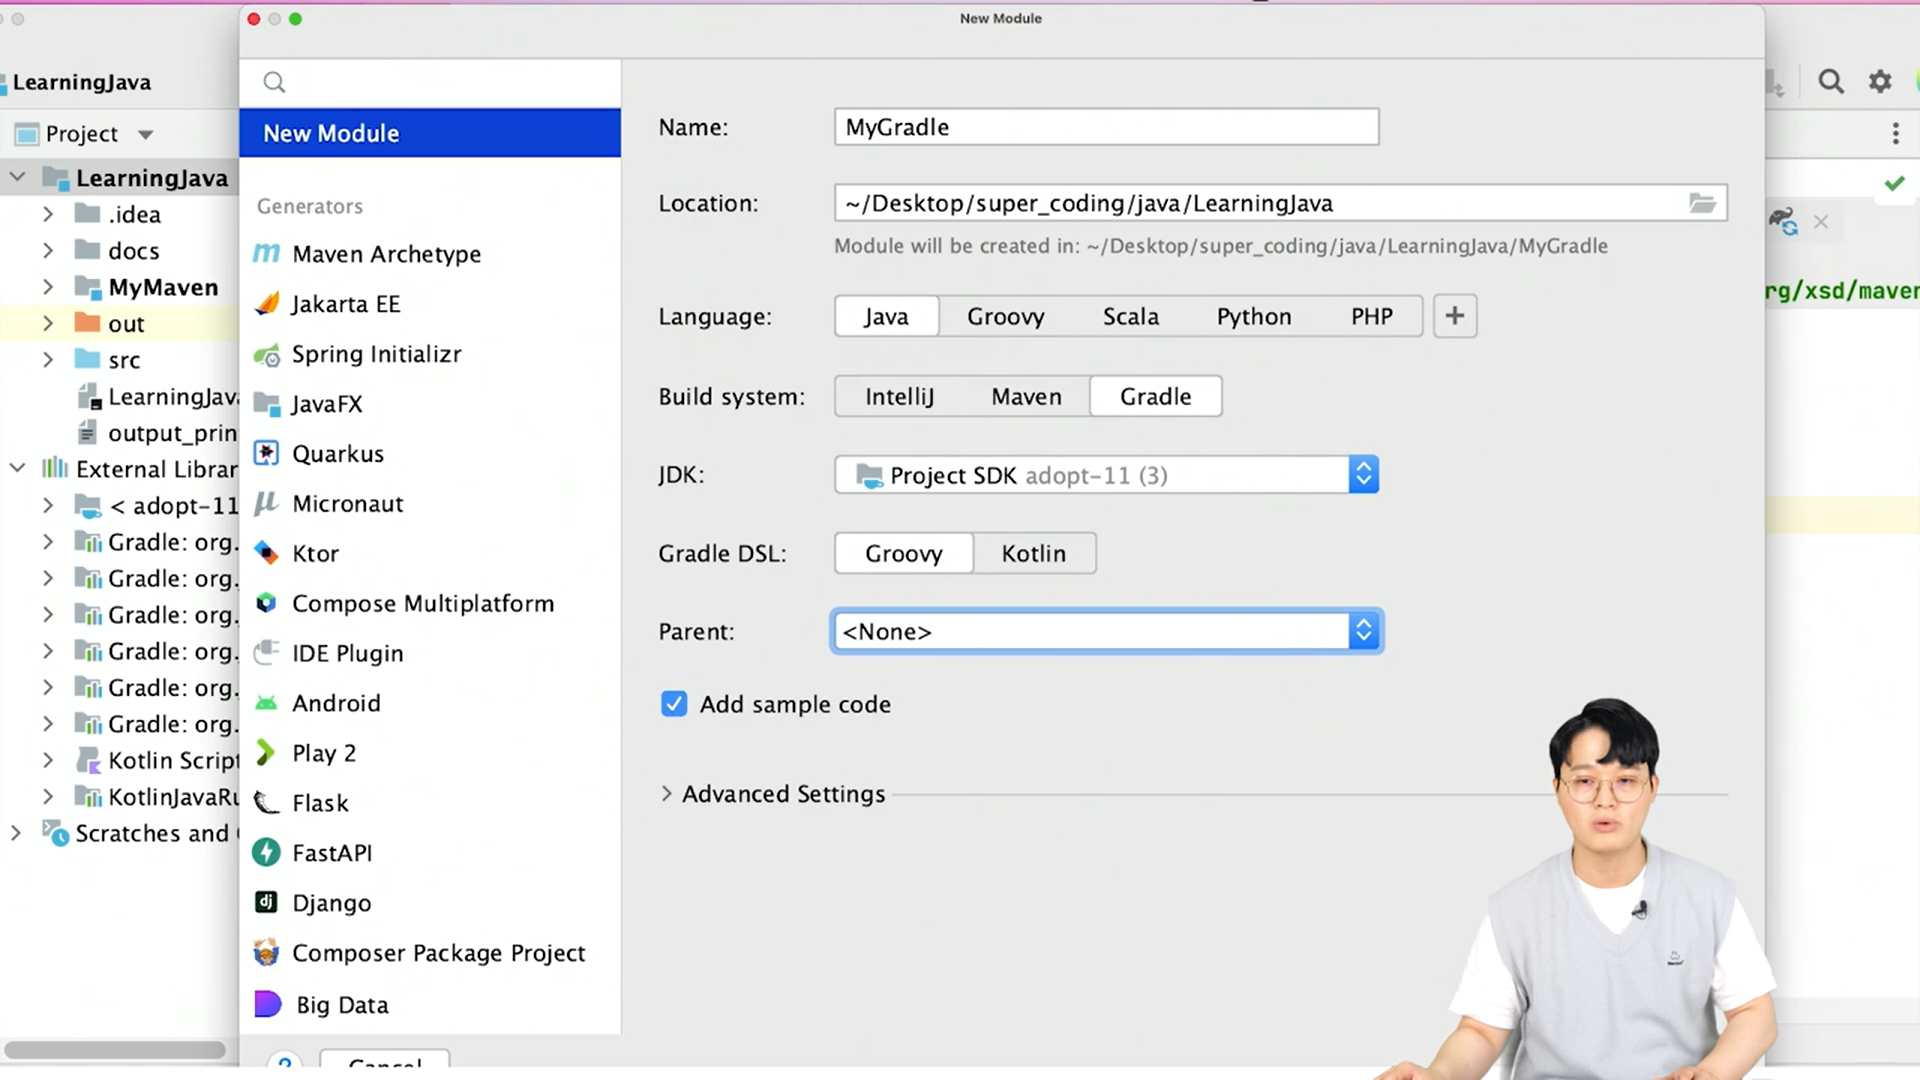The height and width of the screenshot is (1080, 1920).
Task: Click the green checkmark inspection icon
Action: click(x=1894, y=183)
